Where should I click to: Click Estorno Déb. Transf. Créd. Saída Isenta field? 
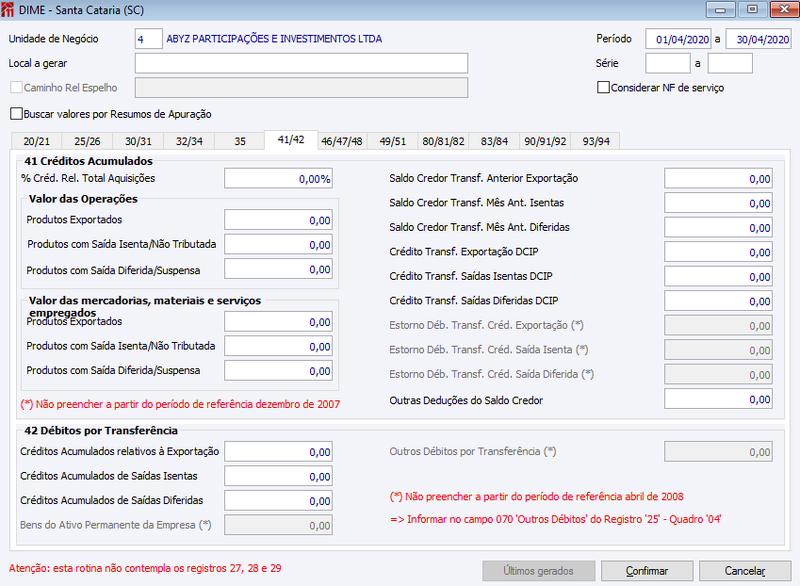click(x=718, y=350)
